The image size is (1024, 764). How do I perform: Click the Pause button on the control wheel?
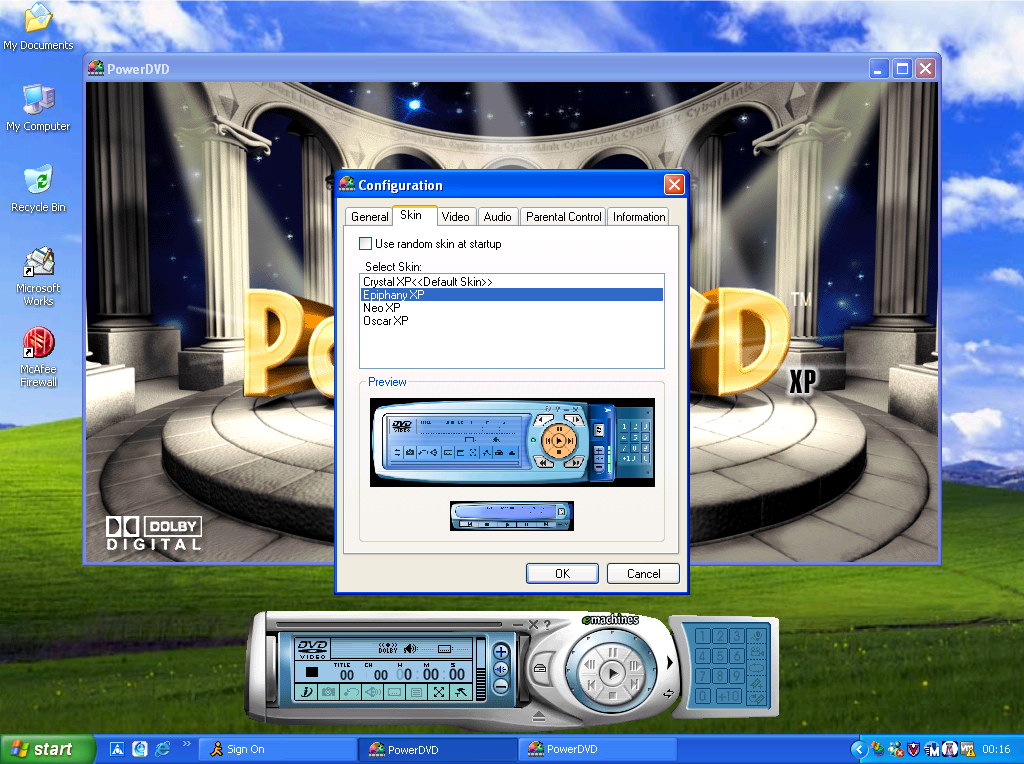614,652
